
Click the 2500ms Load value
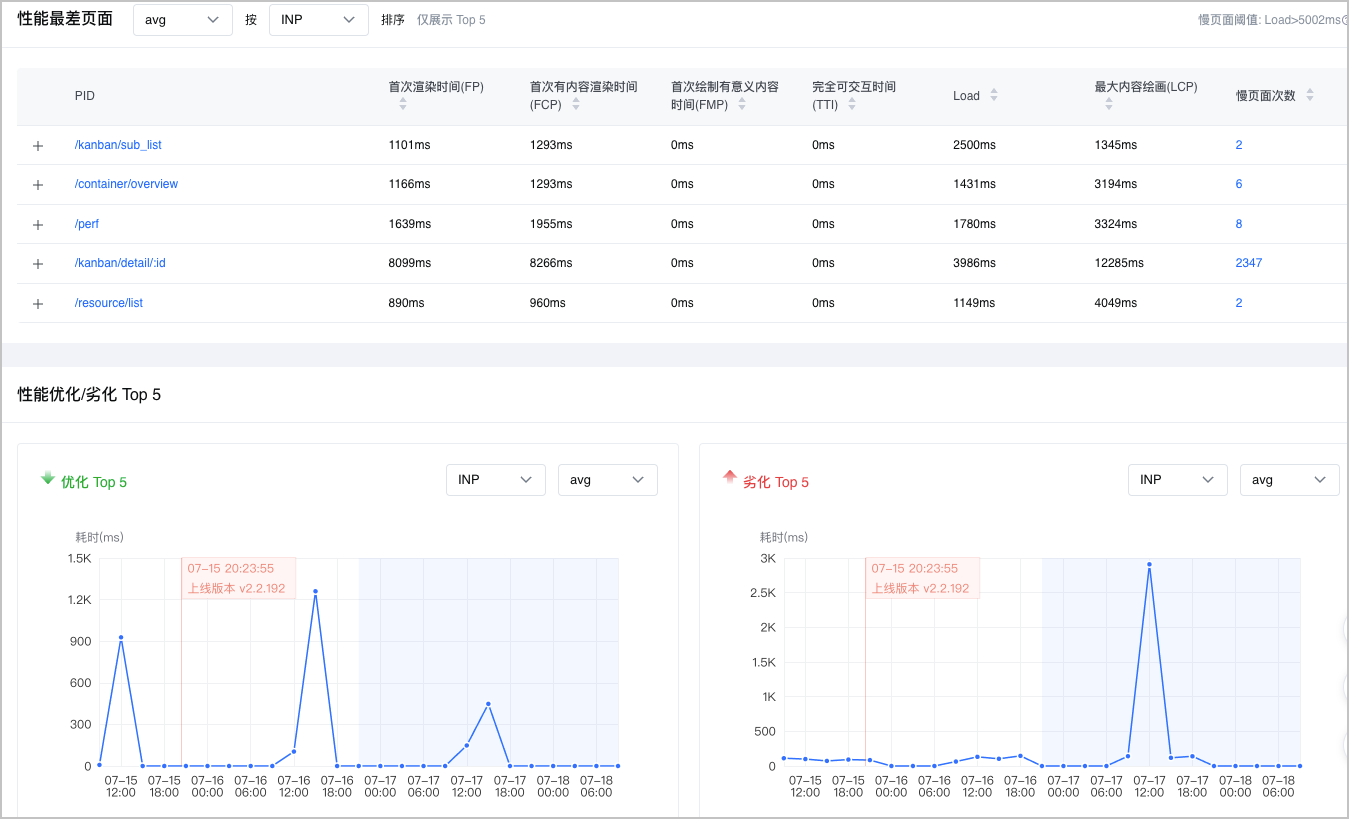click(x=975, y=145)
